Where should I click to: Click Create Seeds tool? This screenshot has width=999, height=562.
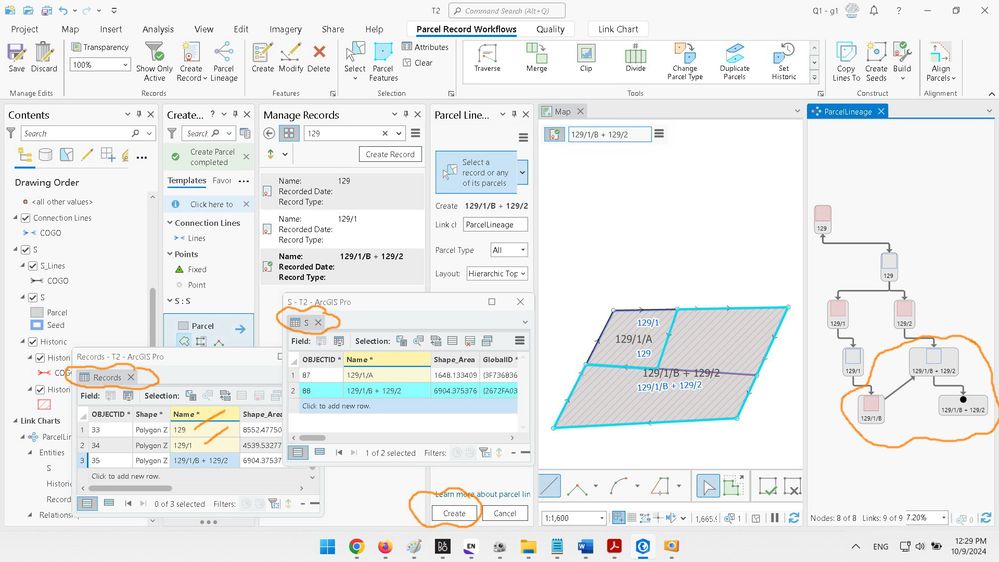876,62
